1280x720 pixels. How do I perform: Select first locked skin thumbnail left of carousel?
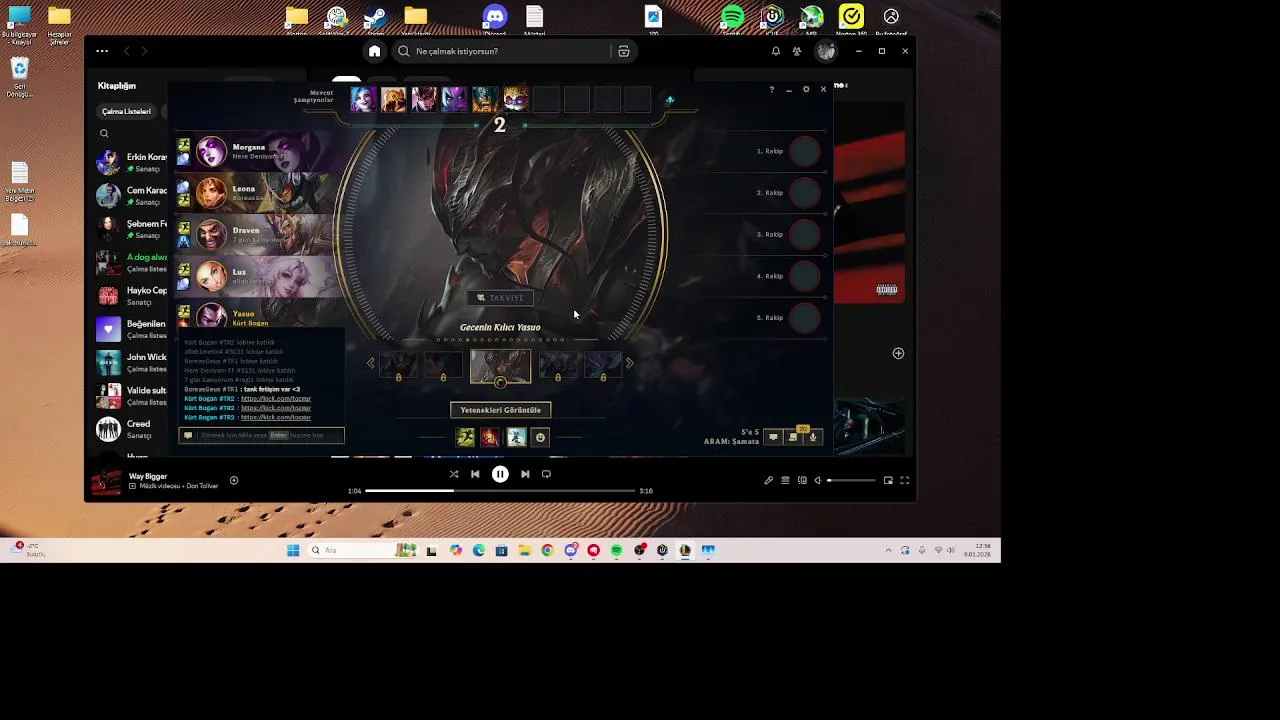pyautogui.click(x=398, y=366)
